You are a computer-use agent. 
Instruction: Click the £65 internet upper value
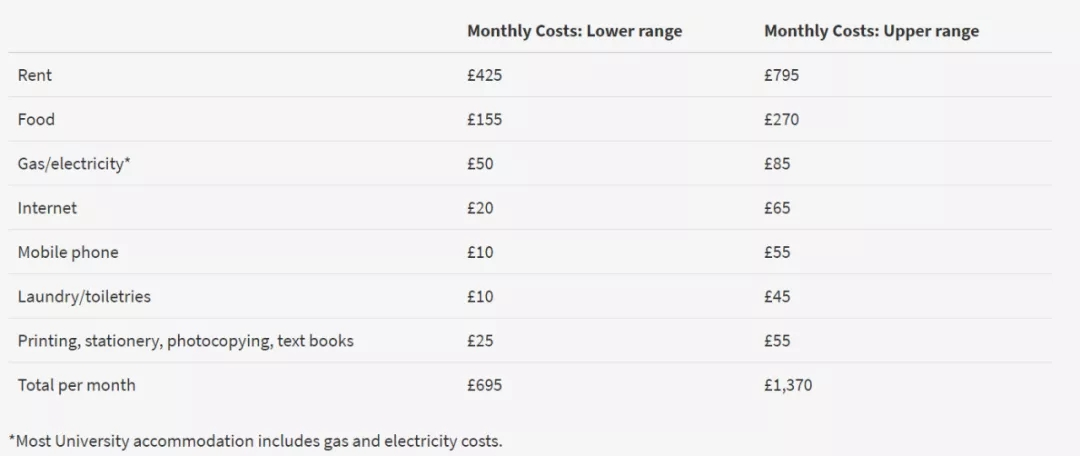click(777, 208)
